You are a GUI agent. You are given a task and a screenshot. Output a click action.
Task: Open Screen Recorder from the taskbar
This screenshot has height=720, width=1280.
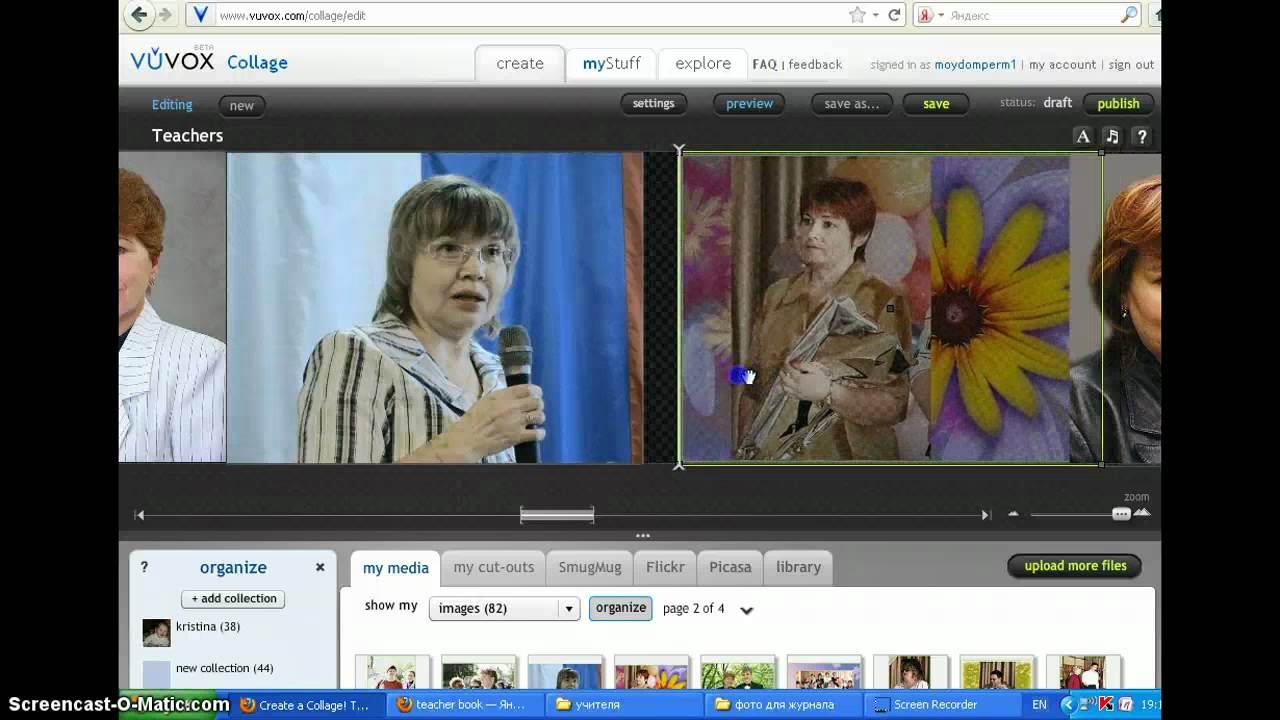[942, 704]
